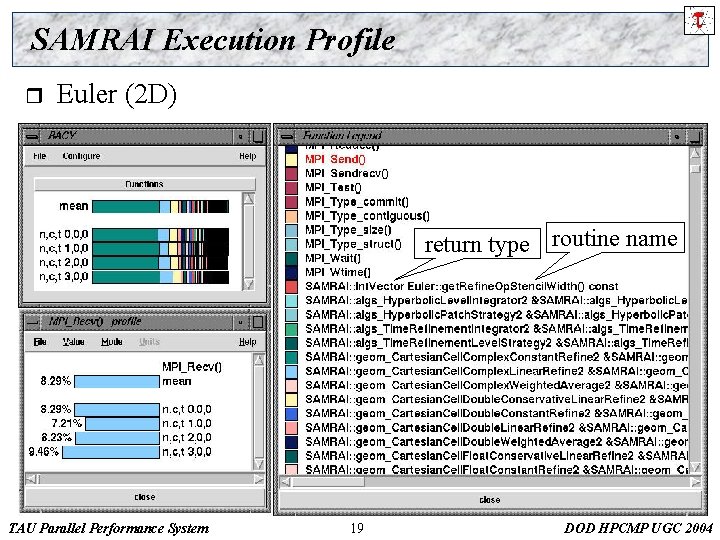Select geom_CartesianCellDoubleConstantRefine2 legend entry

click(496, 414)
